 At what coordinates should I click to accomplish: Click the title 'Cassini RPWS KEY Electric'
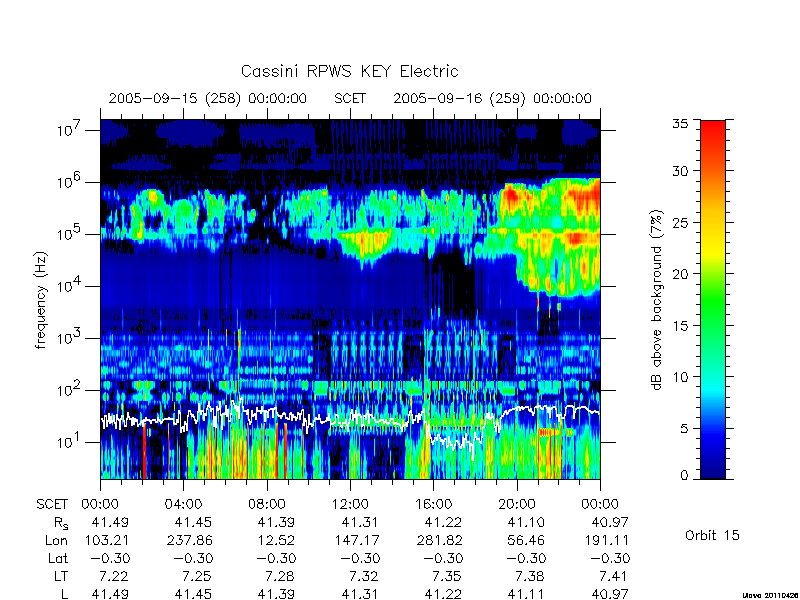[349, 71]
